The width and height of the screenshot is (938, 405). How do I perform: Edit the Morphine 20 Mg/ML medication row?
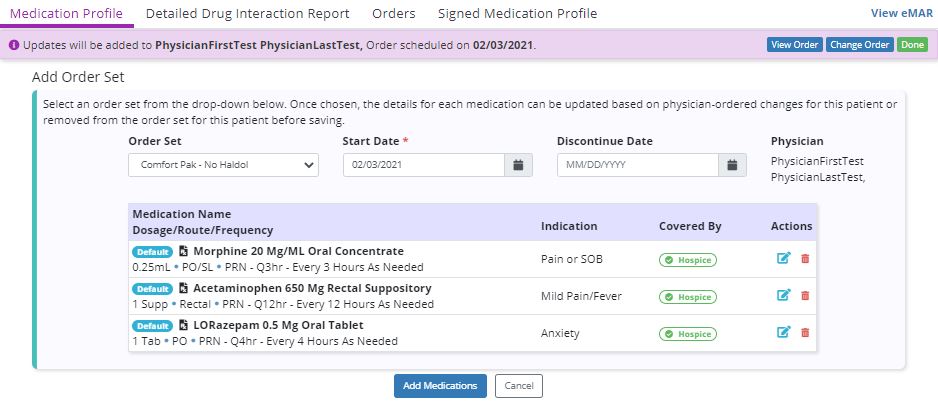click(x=783, y=258)
